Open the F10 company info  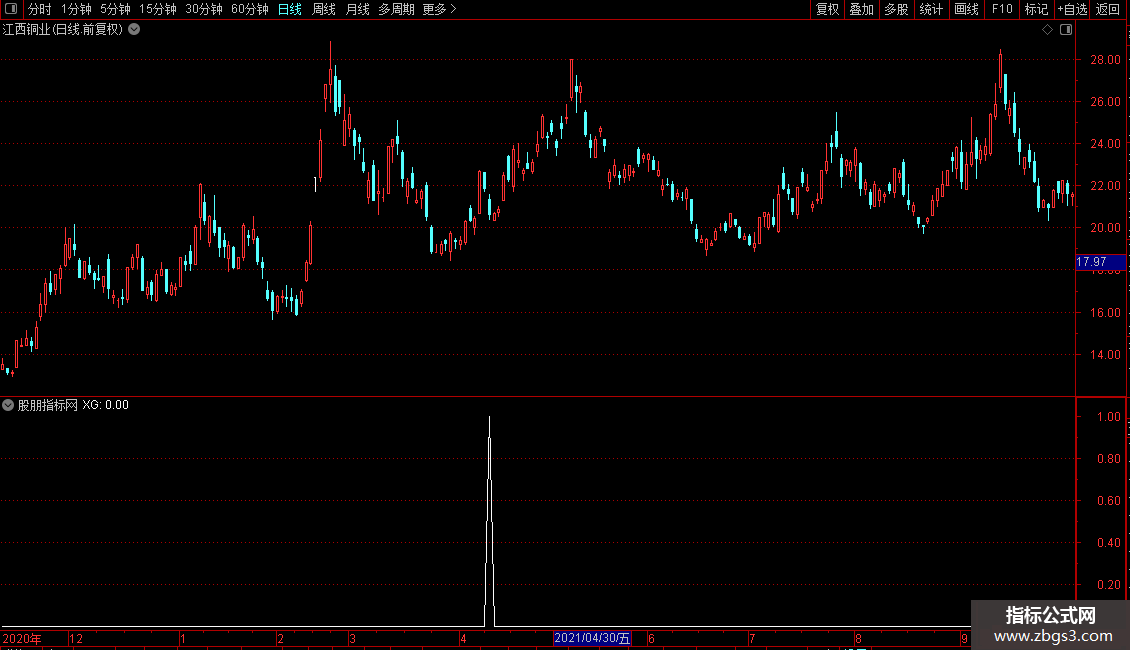pos(1002,9)
